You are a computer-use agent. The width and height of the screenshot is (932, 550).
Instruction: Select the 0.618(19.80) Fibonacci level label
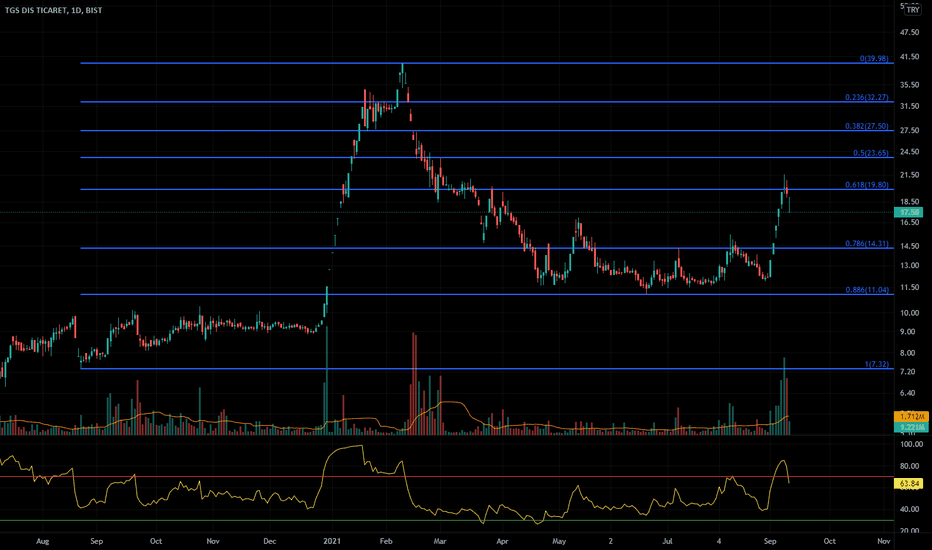pos(867,185)
